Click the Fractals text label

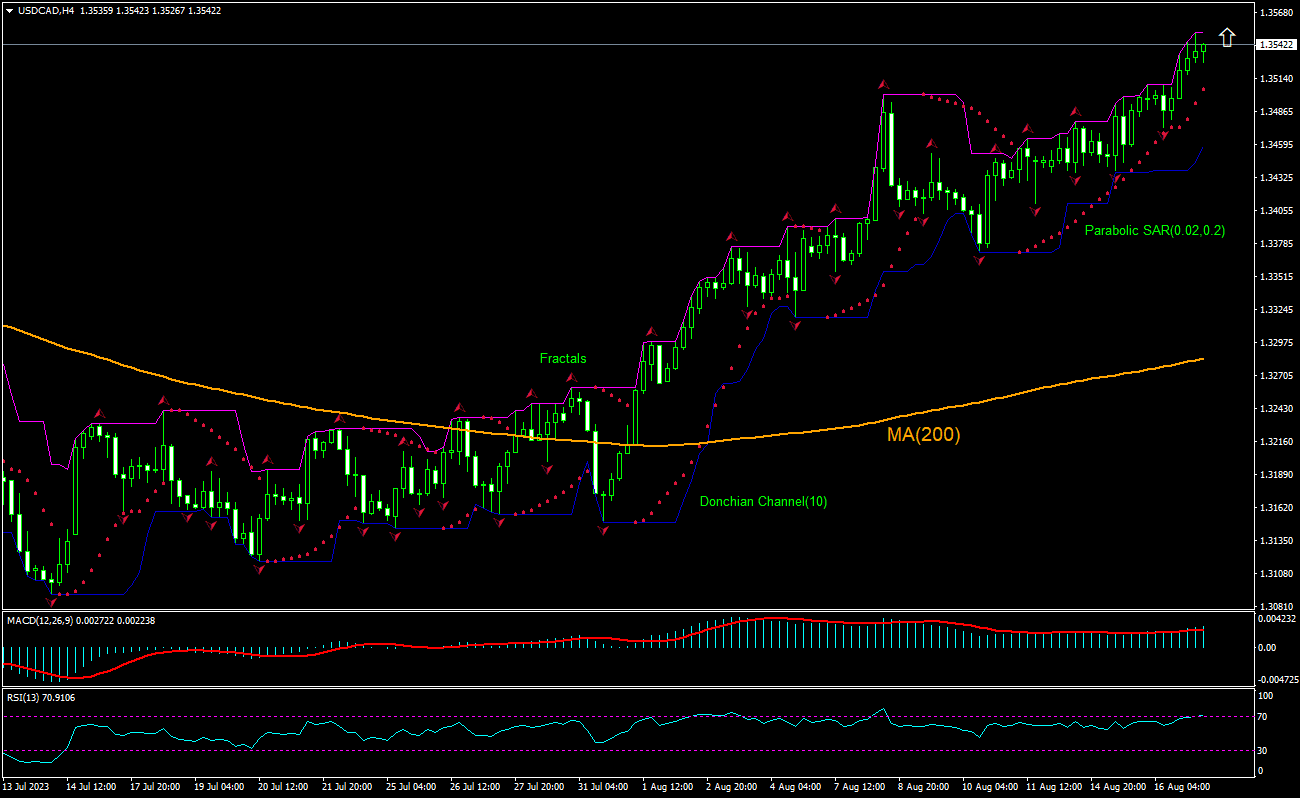(x=563, y=358)
